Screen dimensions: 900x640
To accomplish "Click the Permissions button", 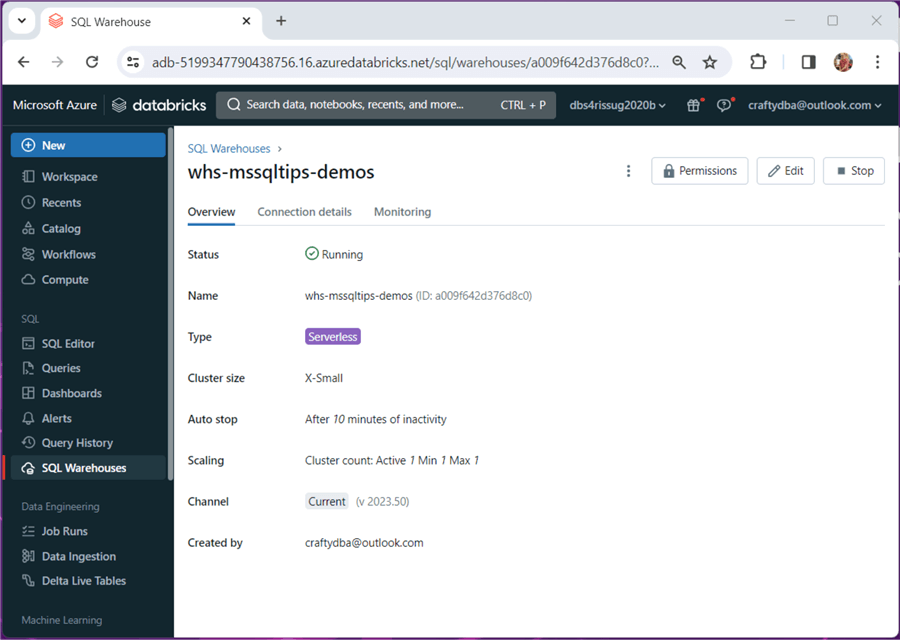I will click(700, 171).
